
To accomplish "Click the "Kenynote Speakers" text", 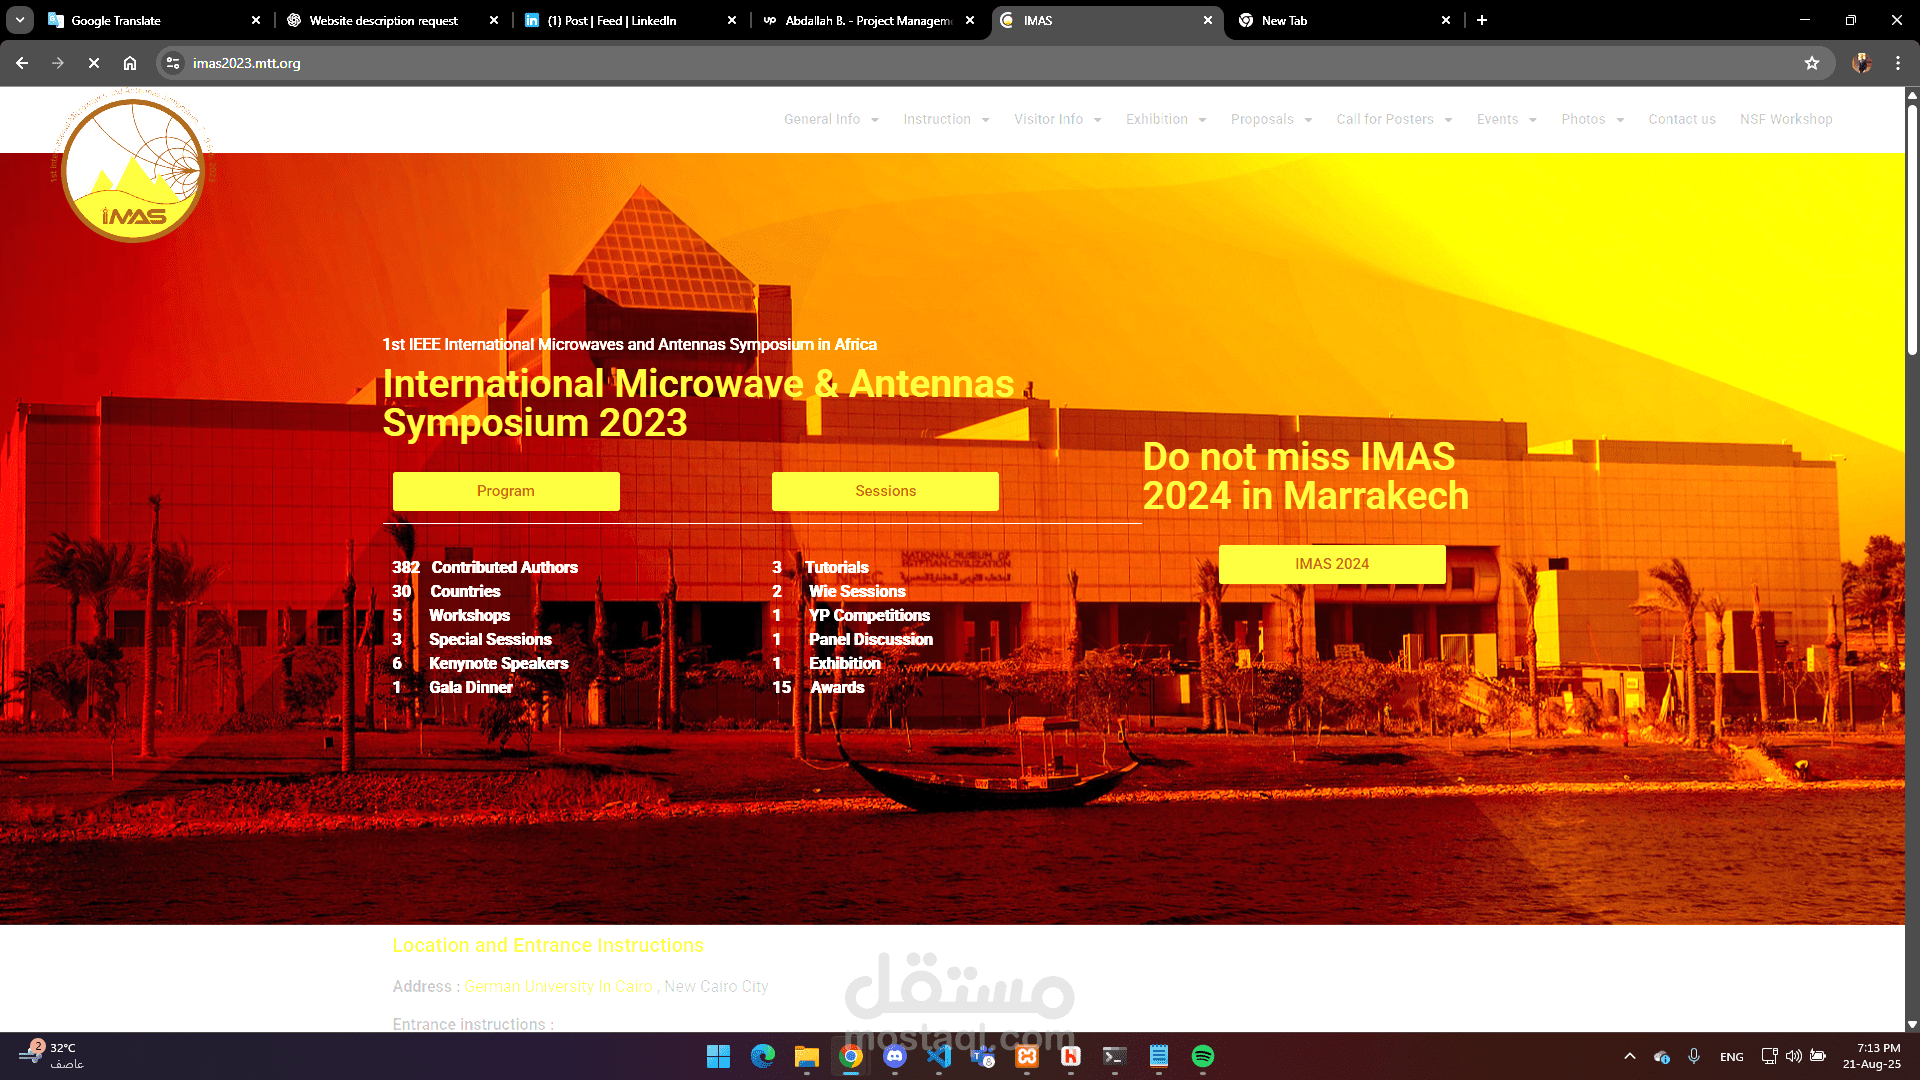I will point(498,663).
